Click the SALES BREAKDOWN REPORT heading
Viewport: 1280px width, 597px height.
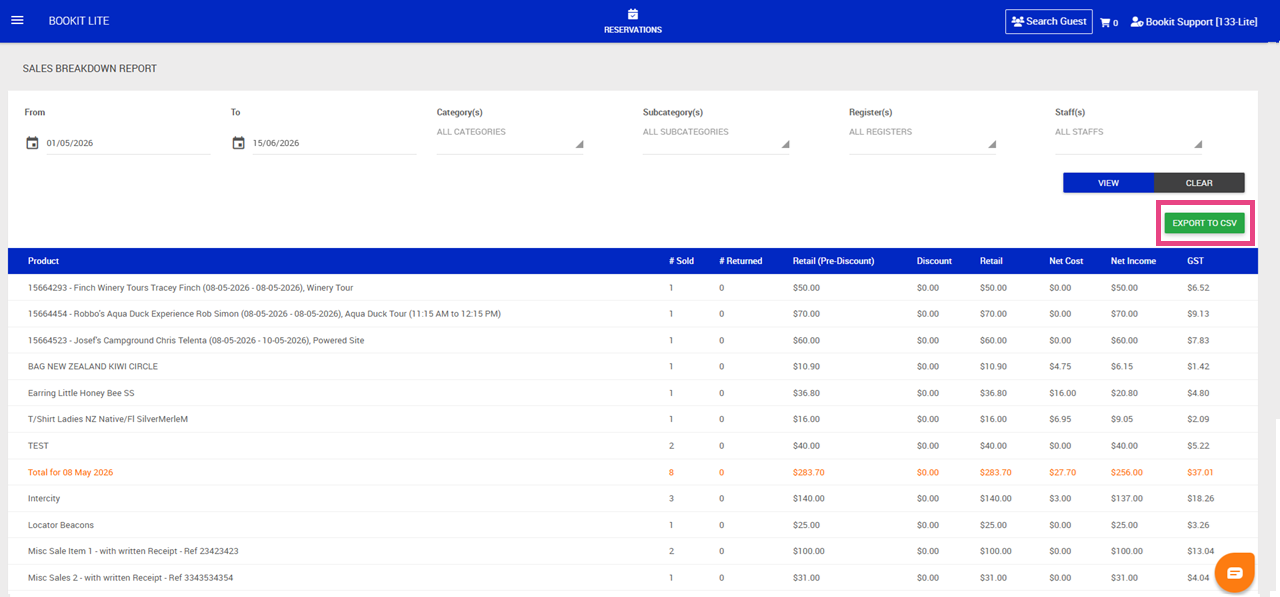point(90,69)
